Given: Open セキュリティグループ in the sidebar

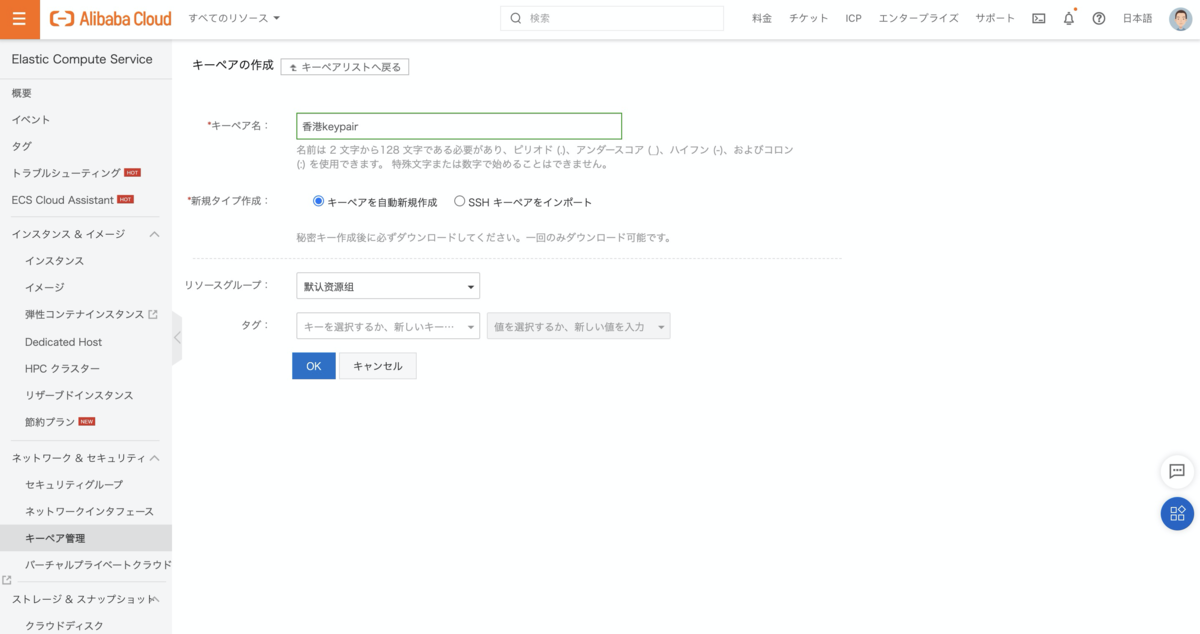Looking at the screenshot, I should pos(74,484).
